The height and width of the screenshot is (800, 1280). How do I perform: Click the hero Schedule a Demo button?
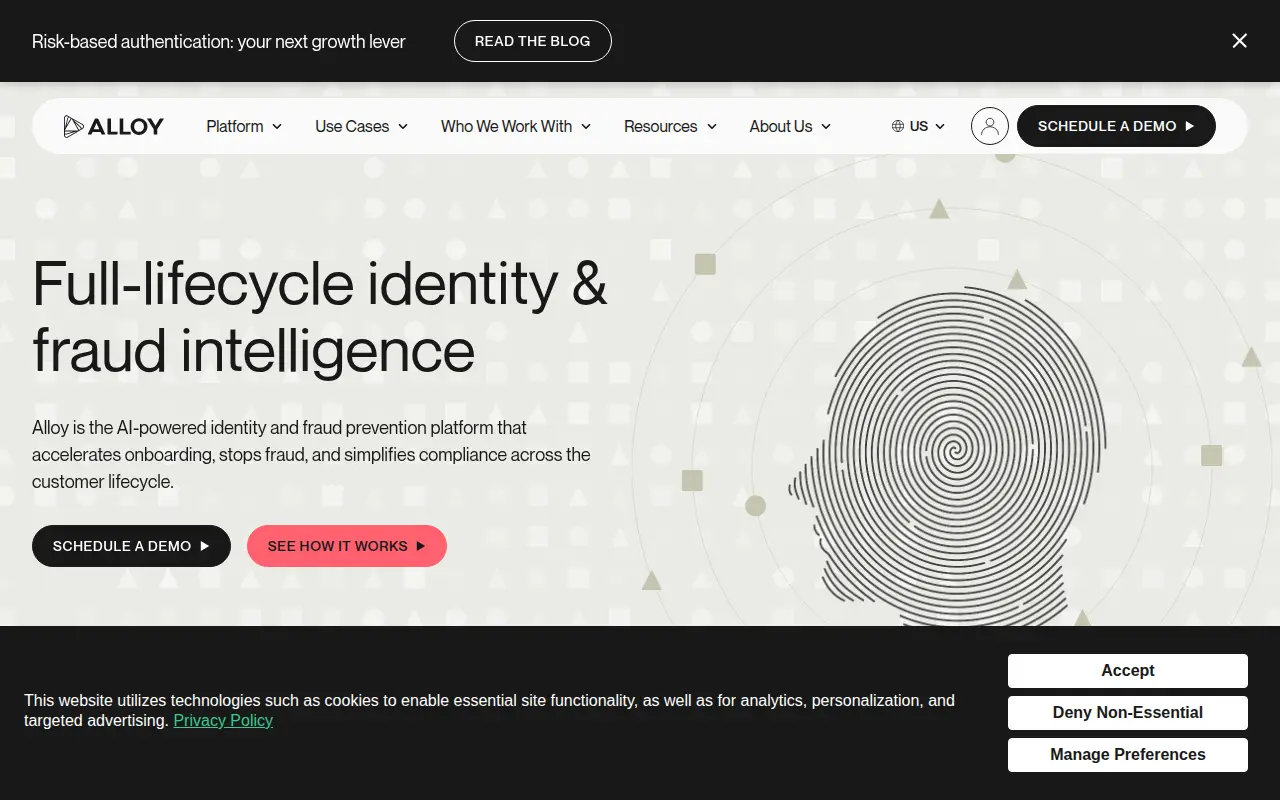click(x=131, y=546)
